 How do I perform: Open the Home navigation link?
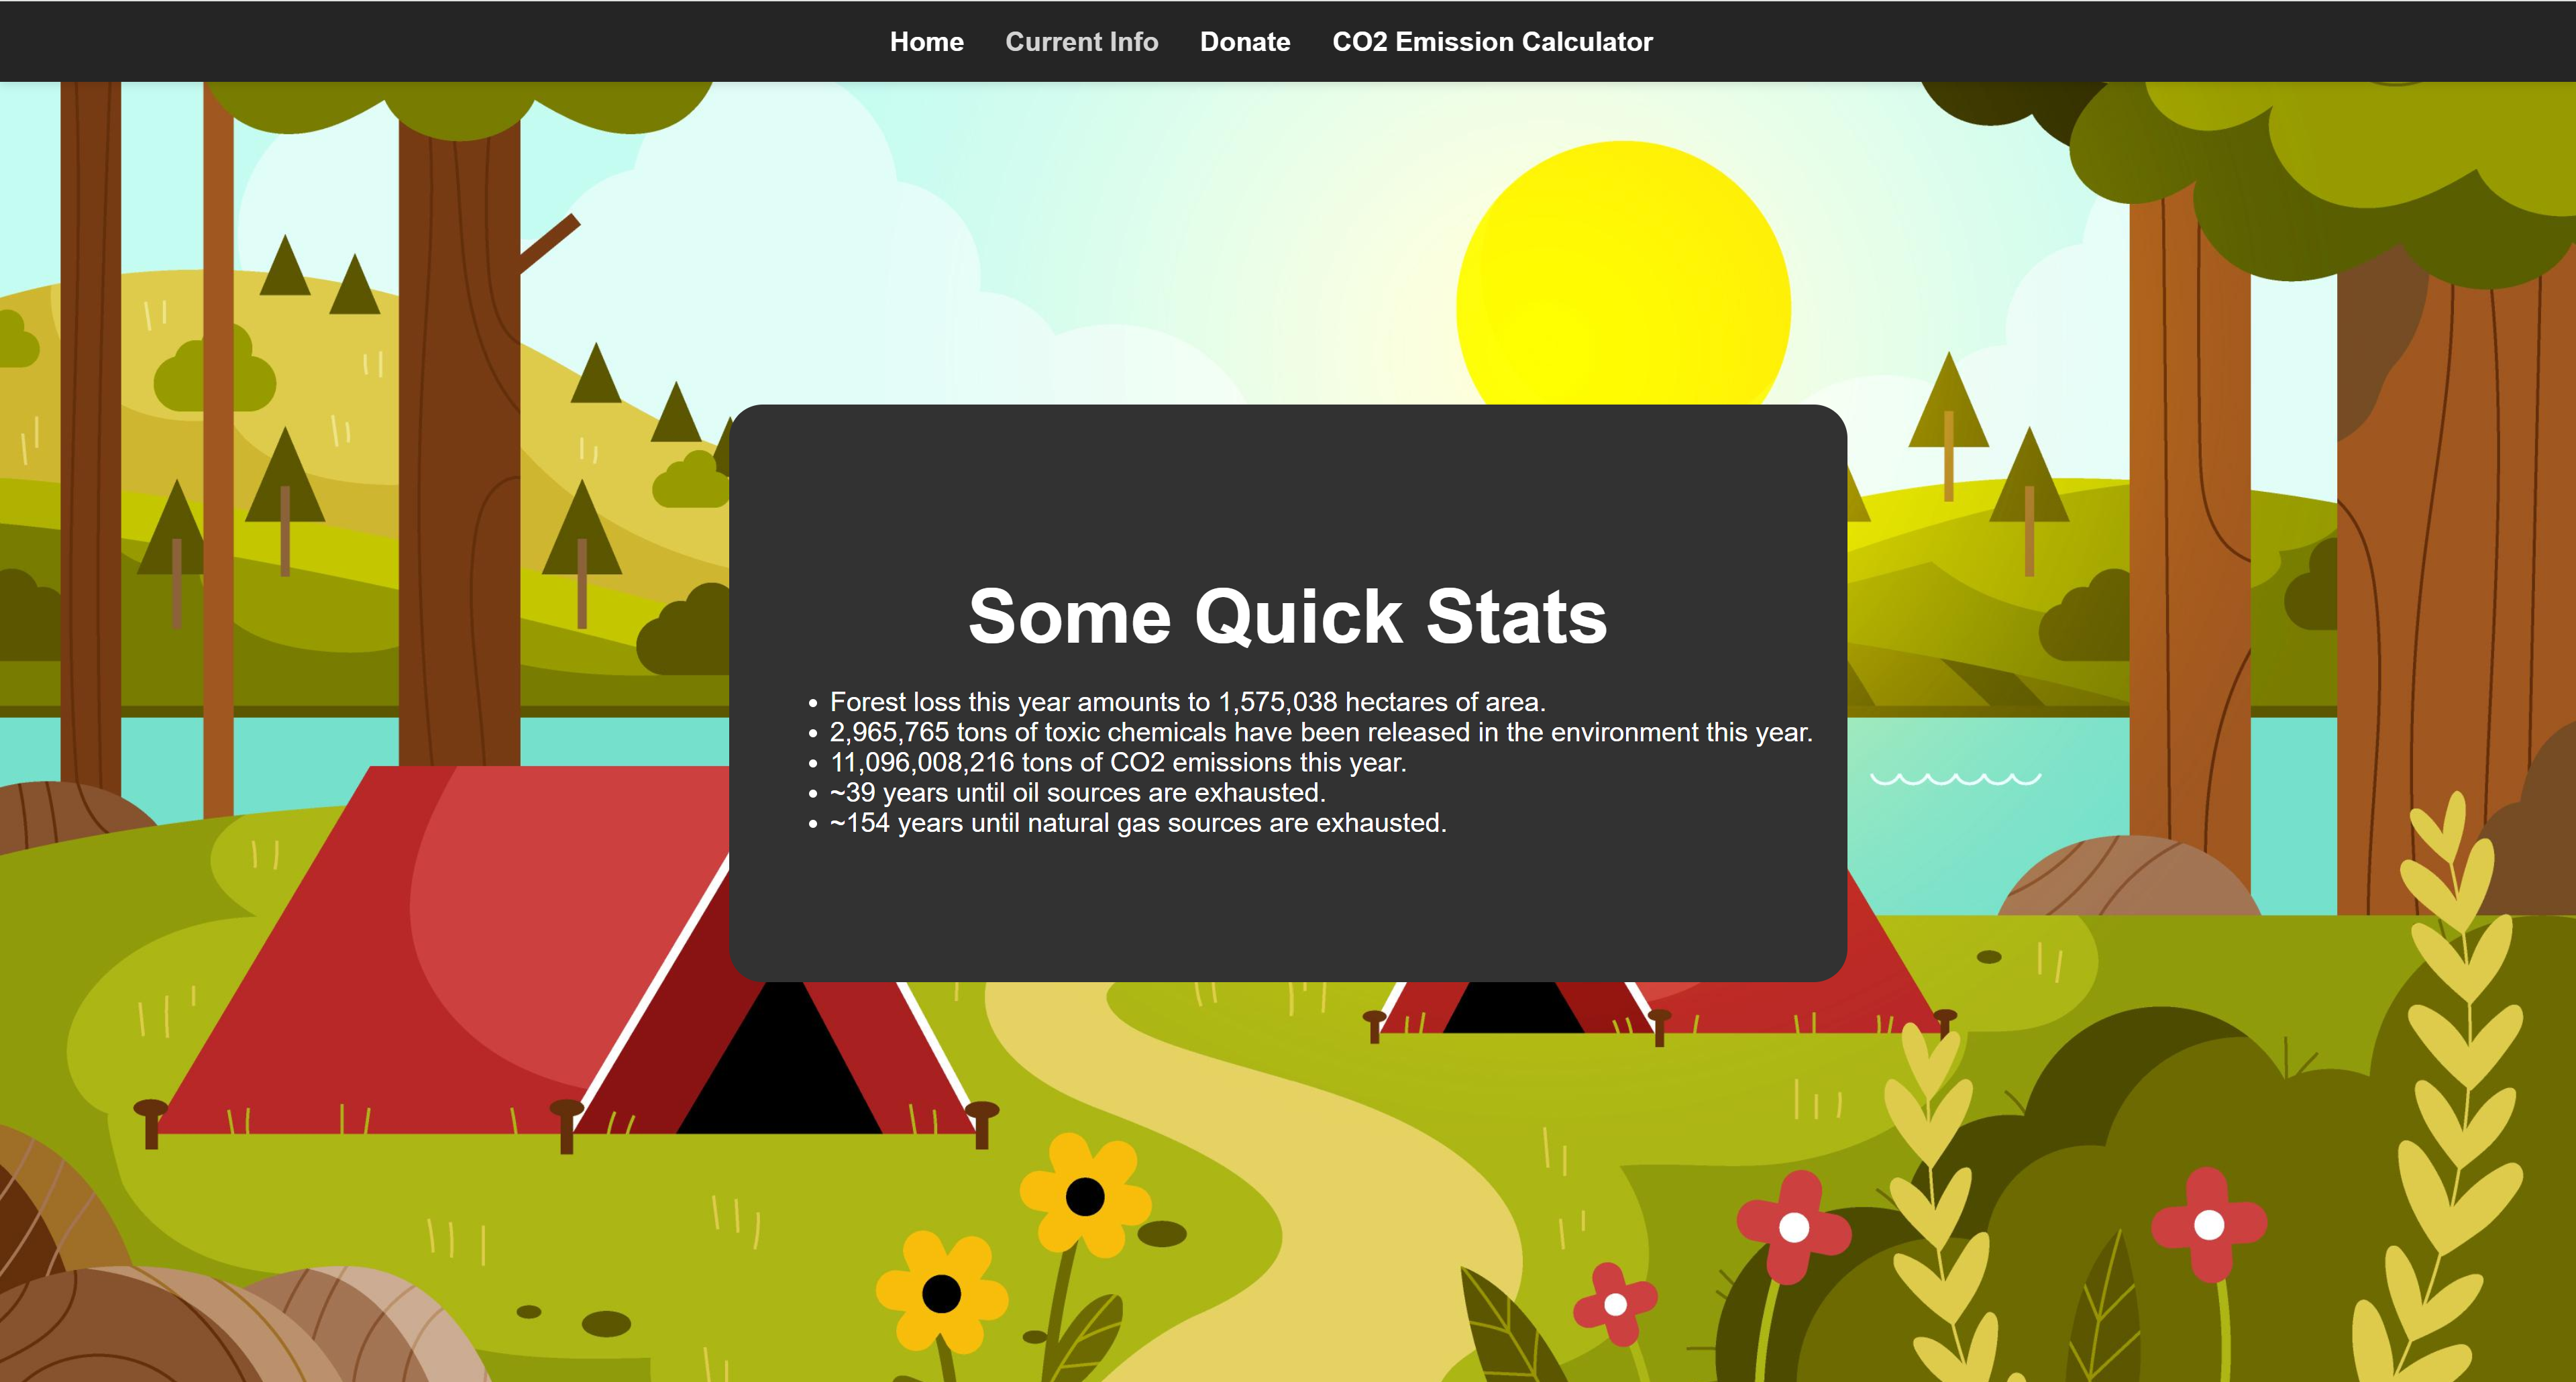click(x=926, y=42)
